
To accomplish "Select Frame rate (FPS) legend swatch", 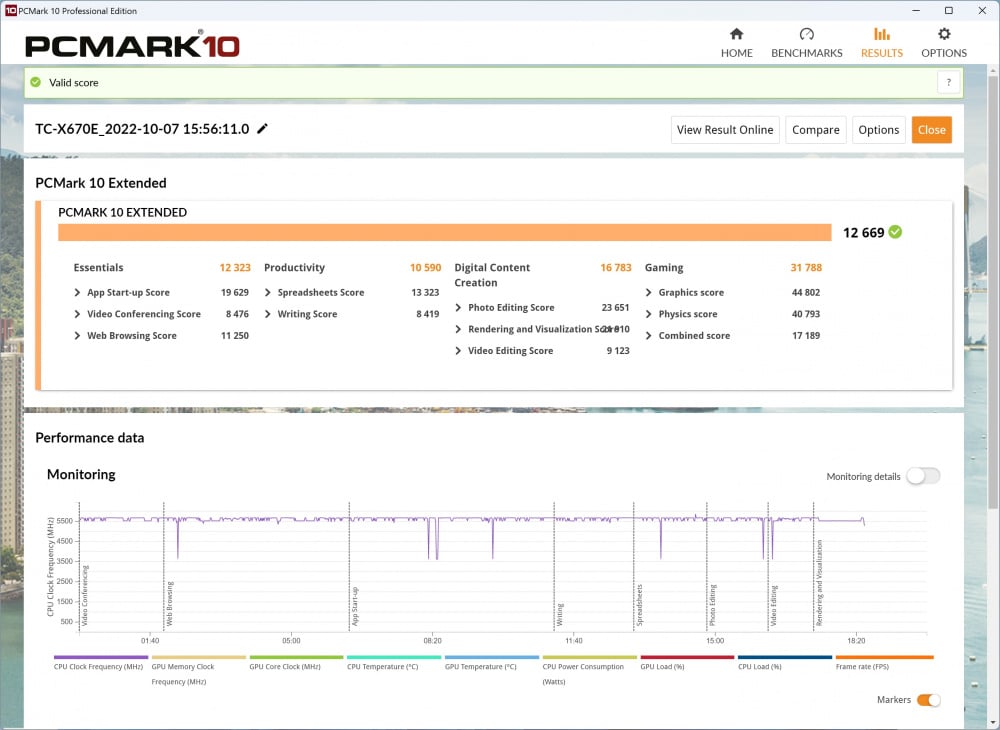I will [884, 657].
